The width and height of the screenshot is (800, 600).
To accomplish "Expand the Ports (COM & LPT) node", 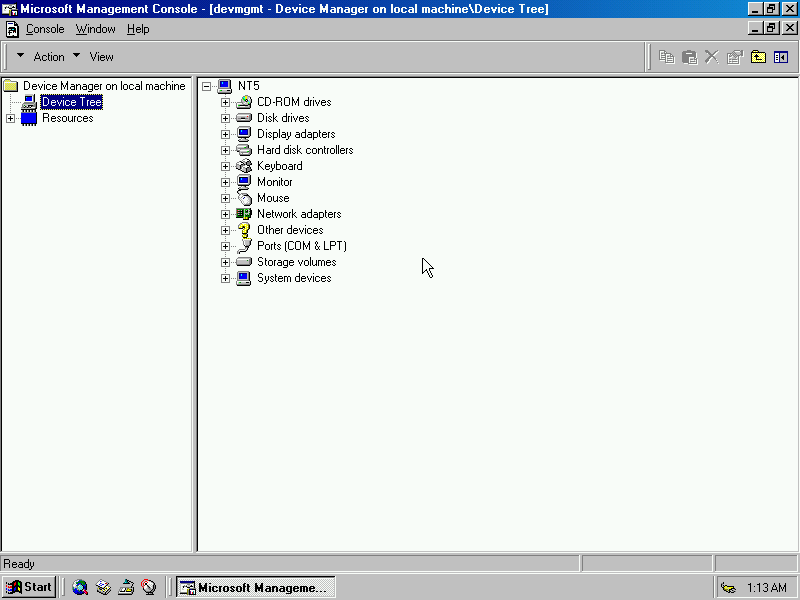I will coord(226,246).
